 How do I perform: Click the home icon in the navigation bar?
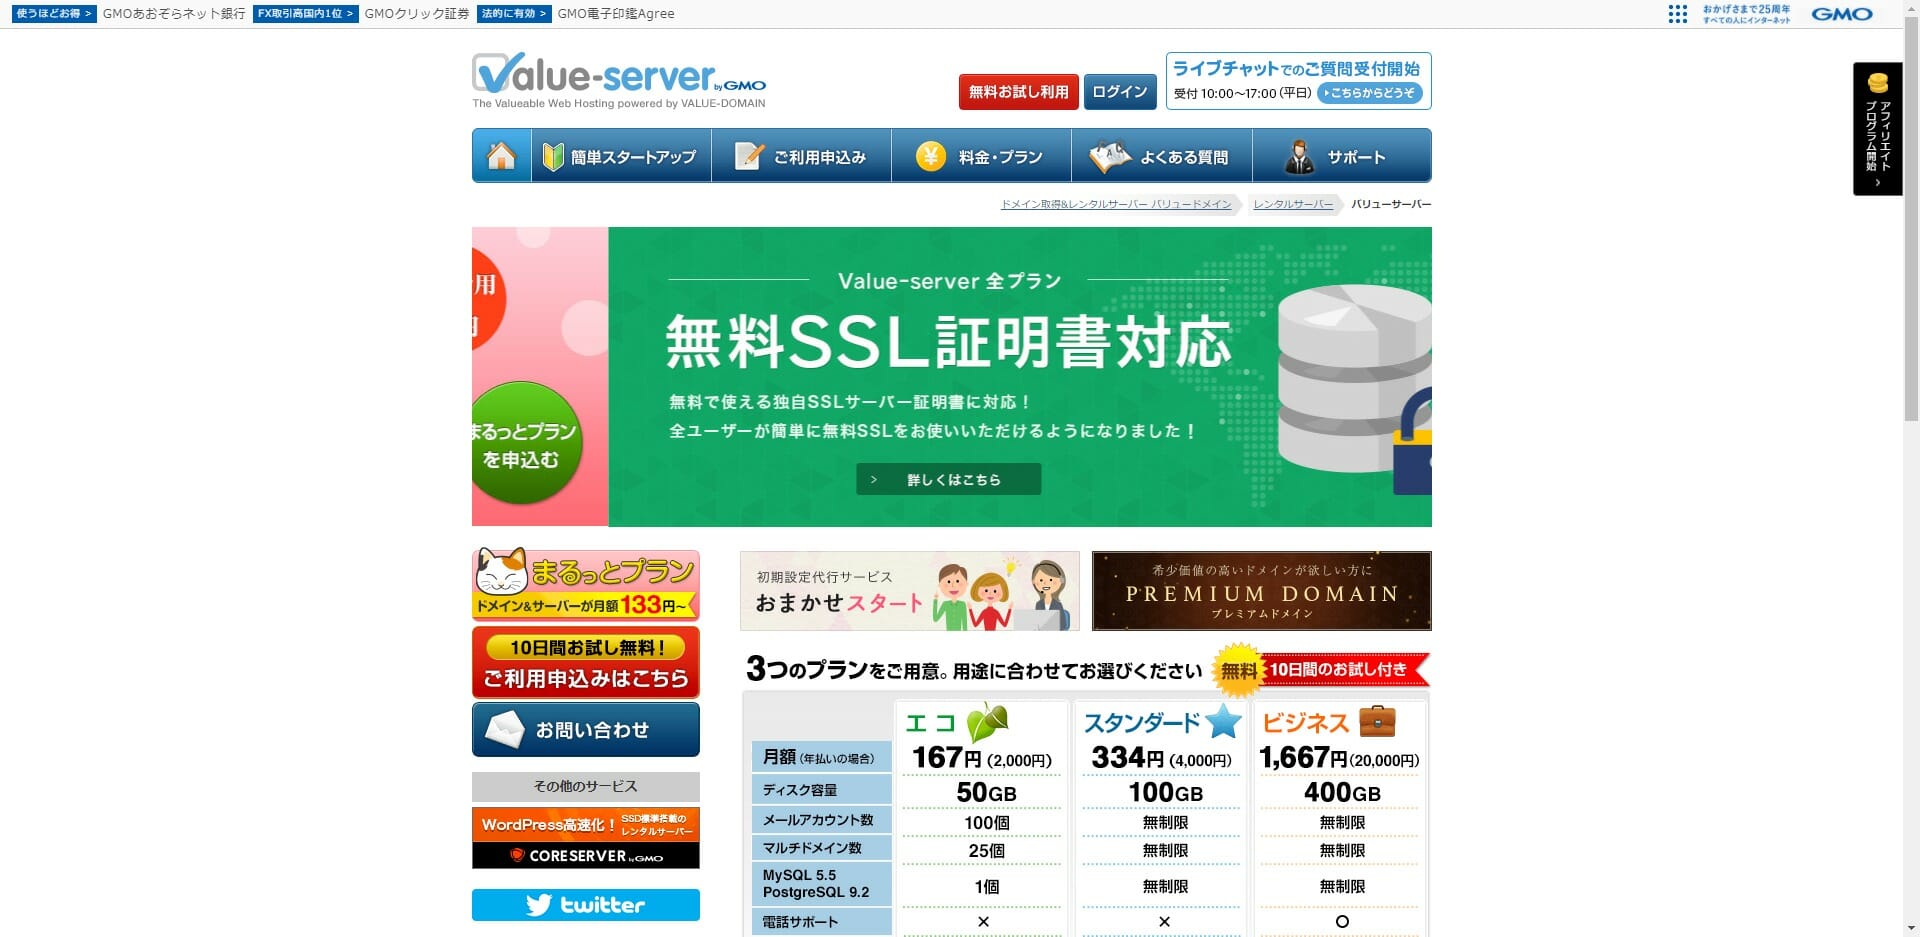coord(501,156)
